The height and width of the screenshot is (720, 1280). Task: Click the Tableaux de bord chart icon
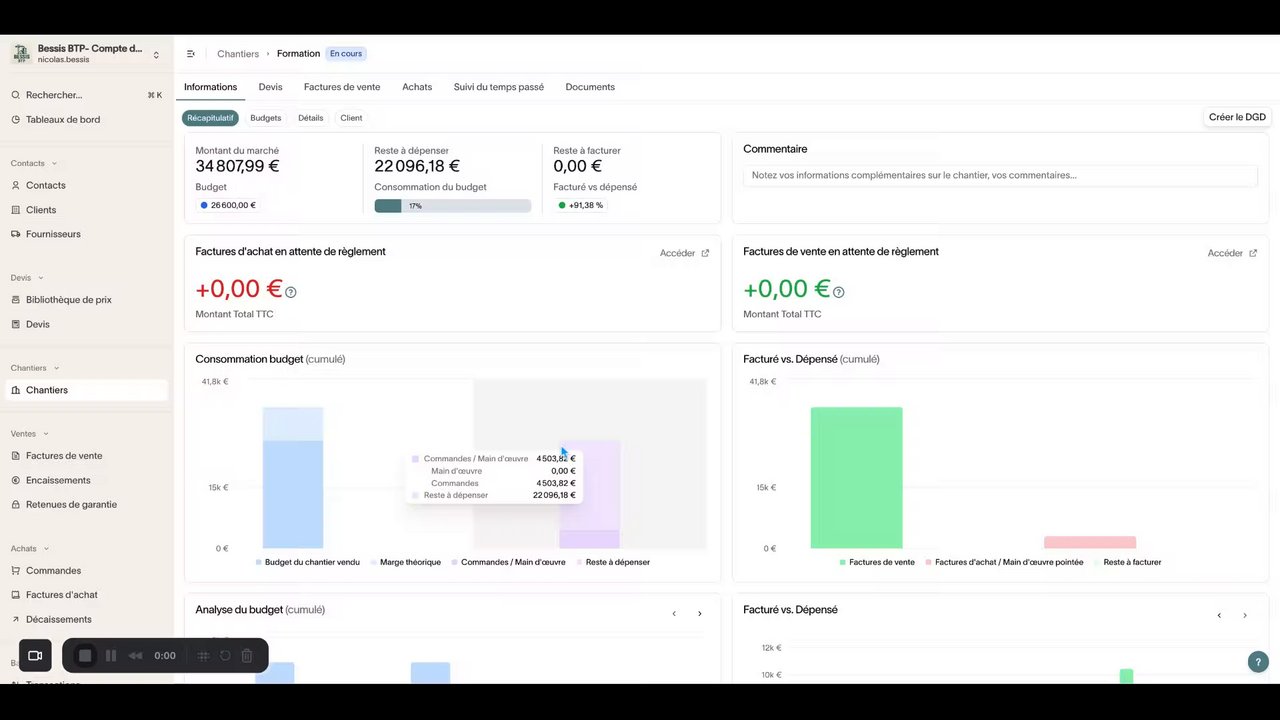[16, 120]
